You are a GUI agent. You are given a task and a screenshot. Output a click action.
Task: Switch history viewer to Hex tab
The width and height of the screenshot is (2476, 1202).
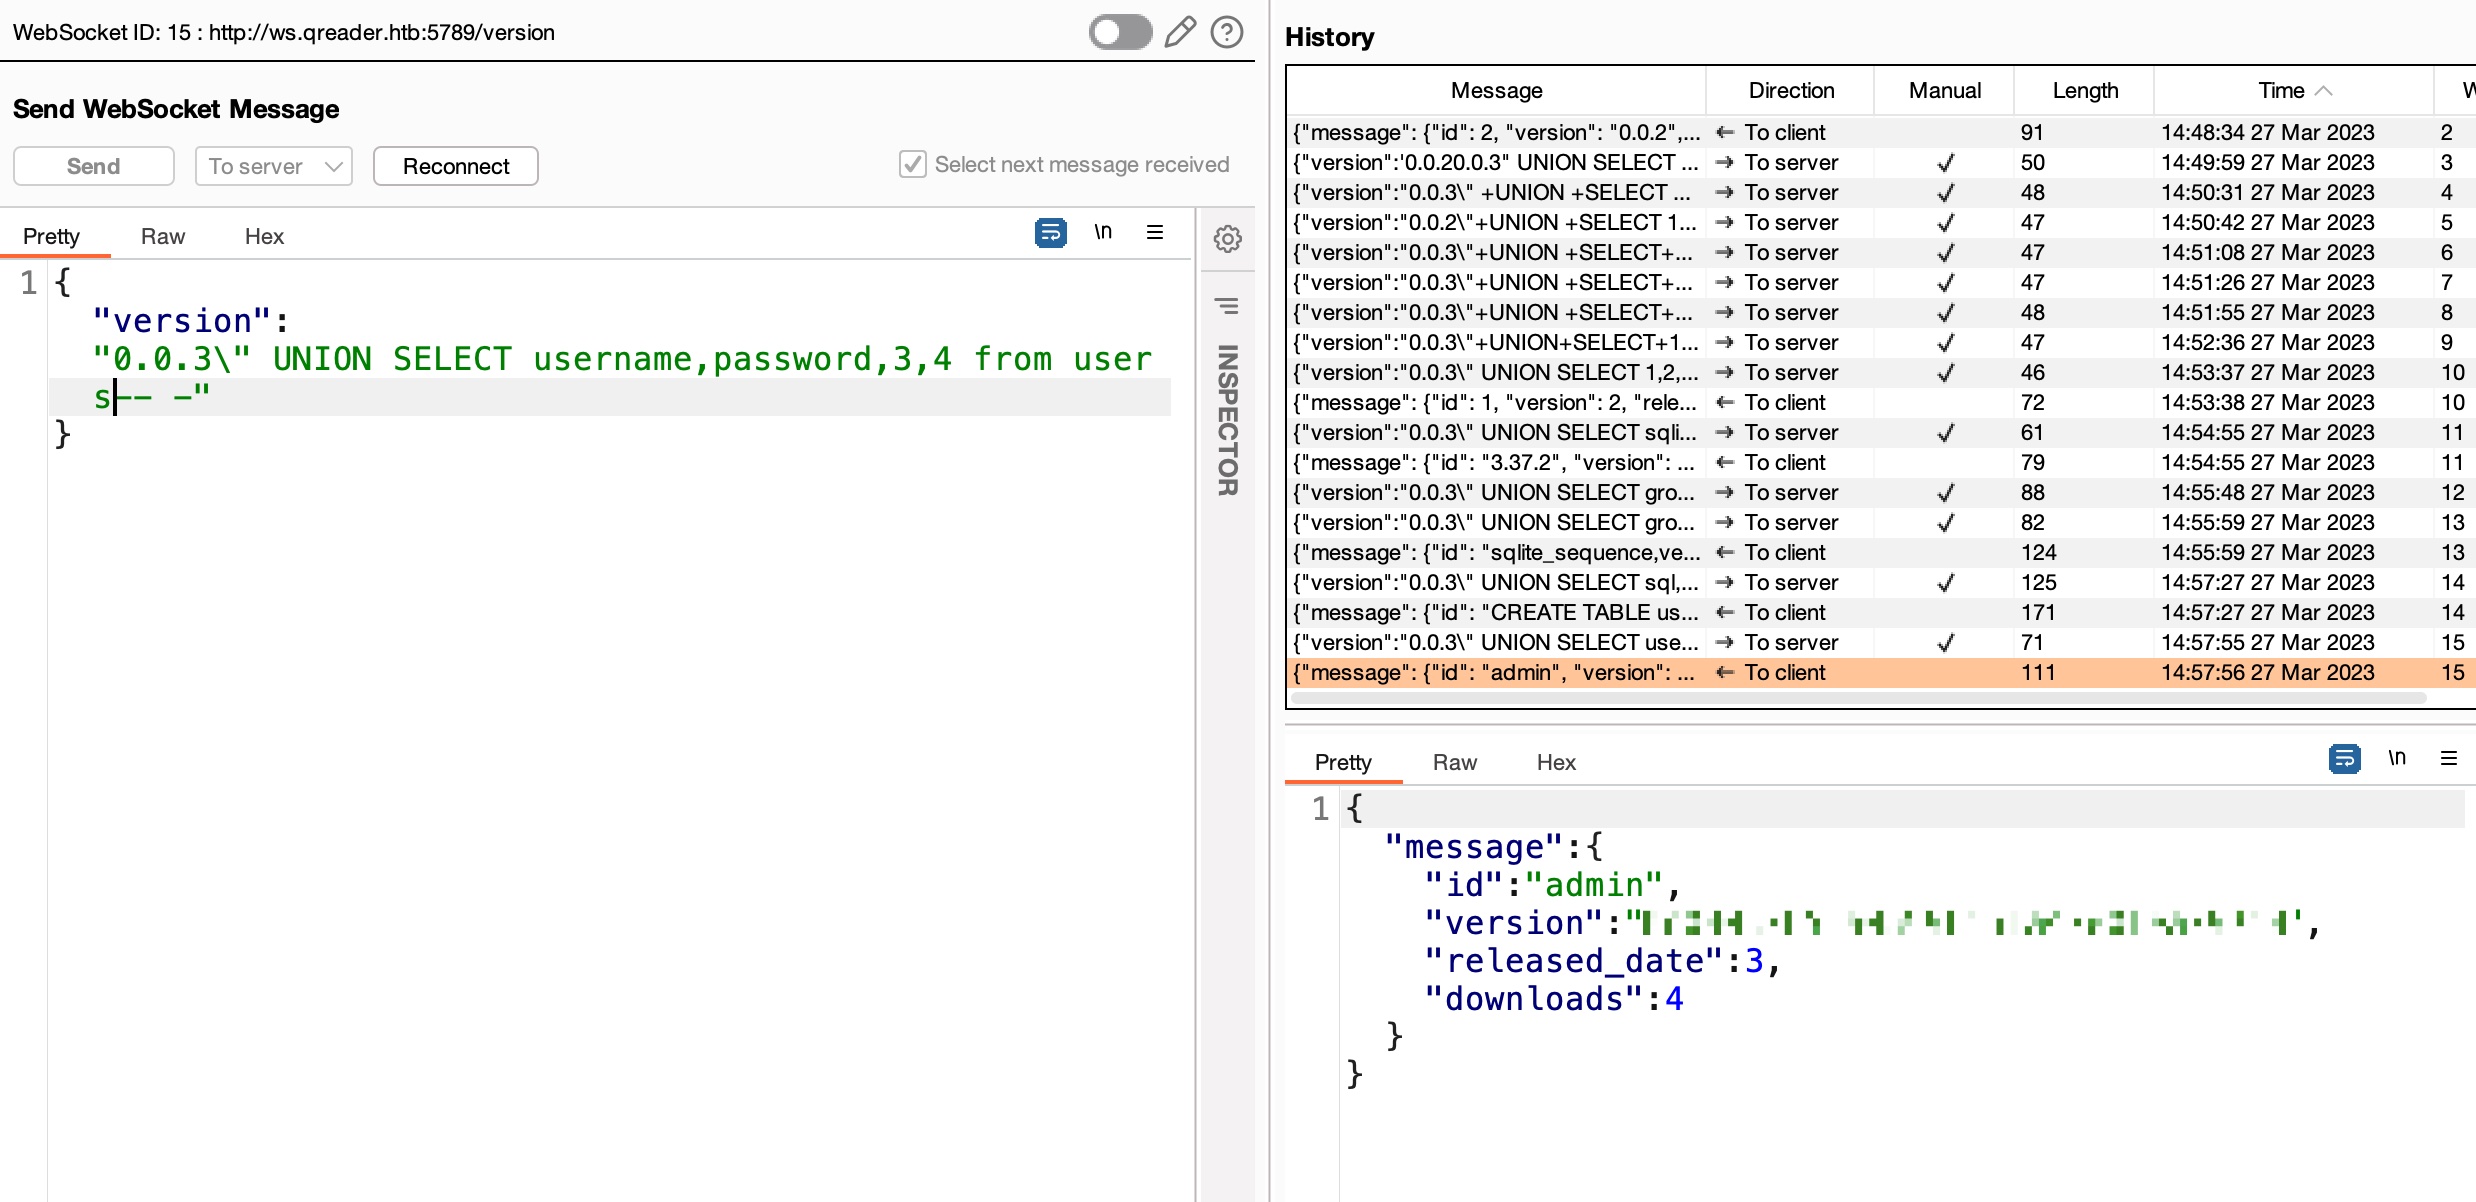click(x=1555, y=763)
